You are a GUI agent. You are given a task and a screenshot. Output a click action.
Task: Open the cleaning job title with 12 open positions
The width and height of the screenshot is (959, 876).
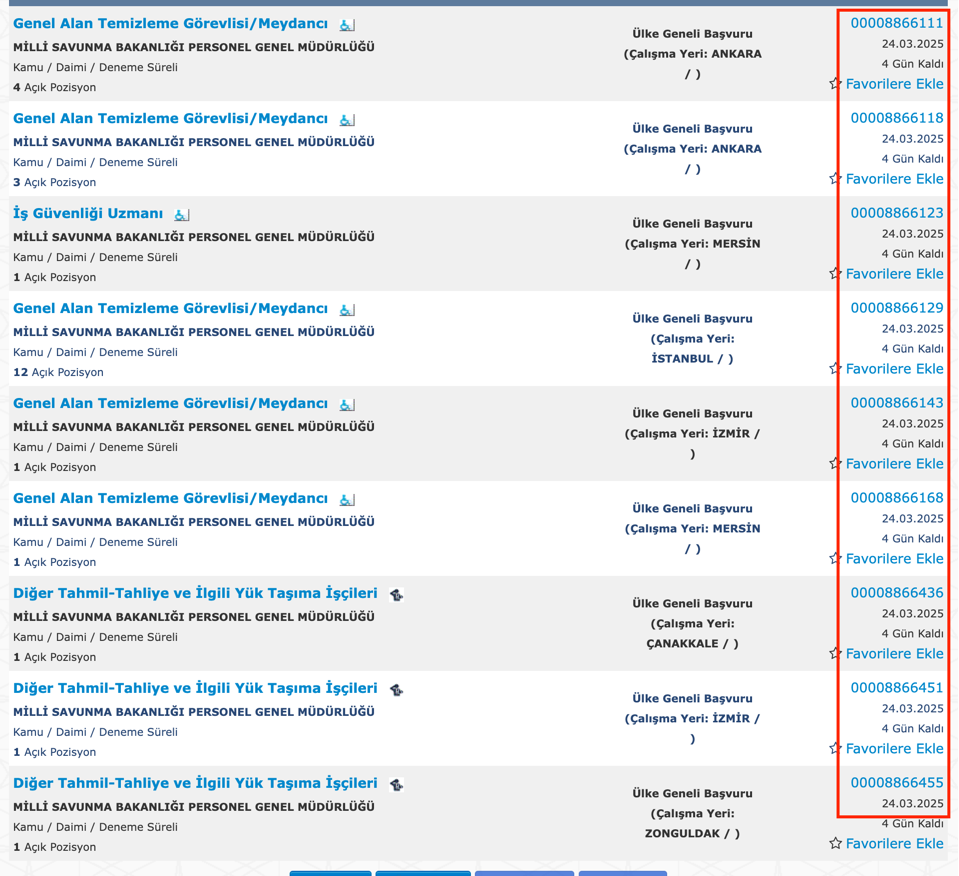coord(170,309)
